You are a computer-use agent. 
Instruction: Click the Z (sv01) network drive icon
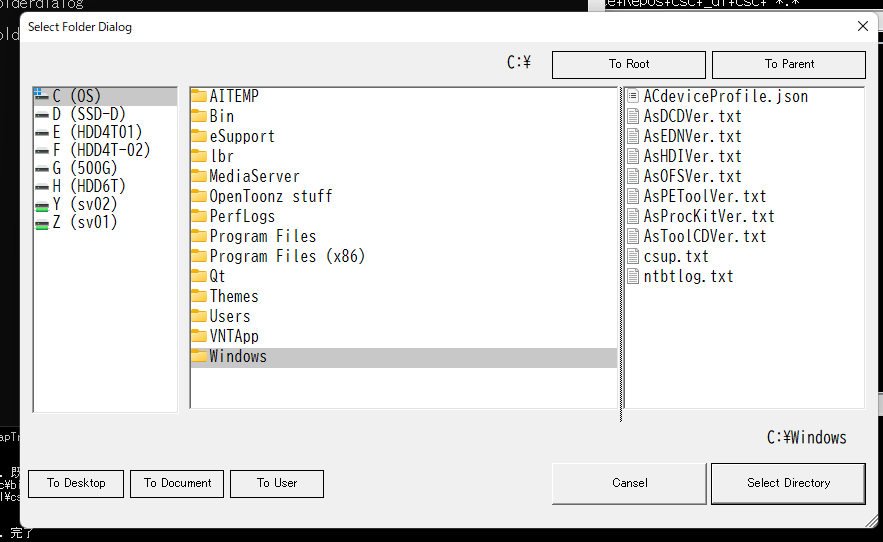[42, 224]
